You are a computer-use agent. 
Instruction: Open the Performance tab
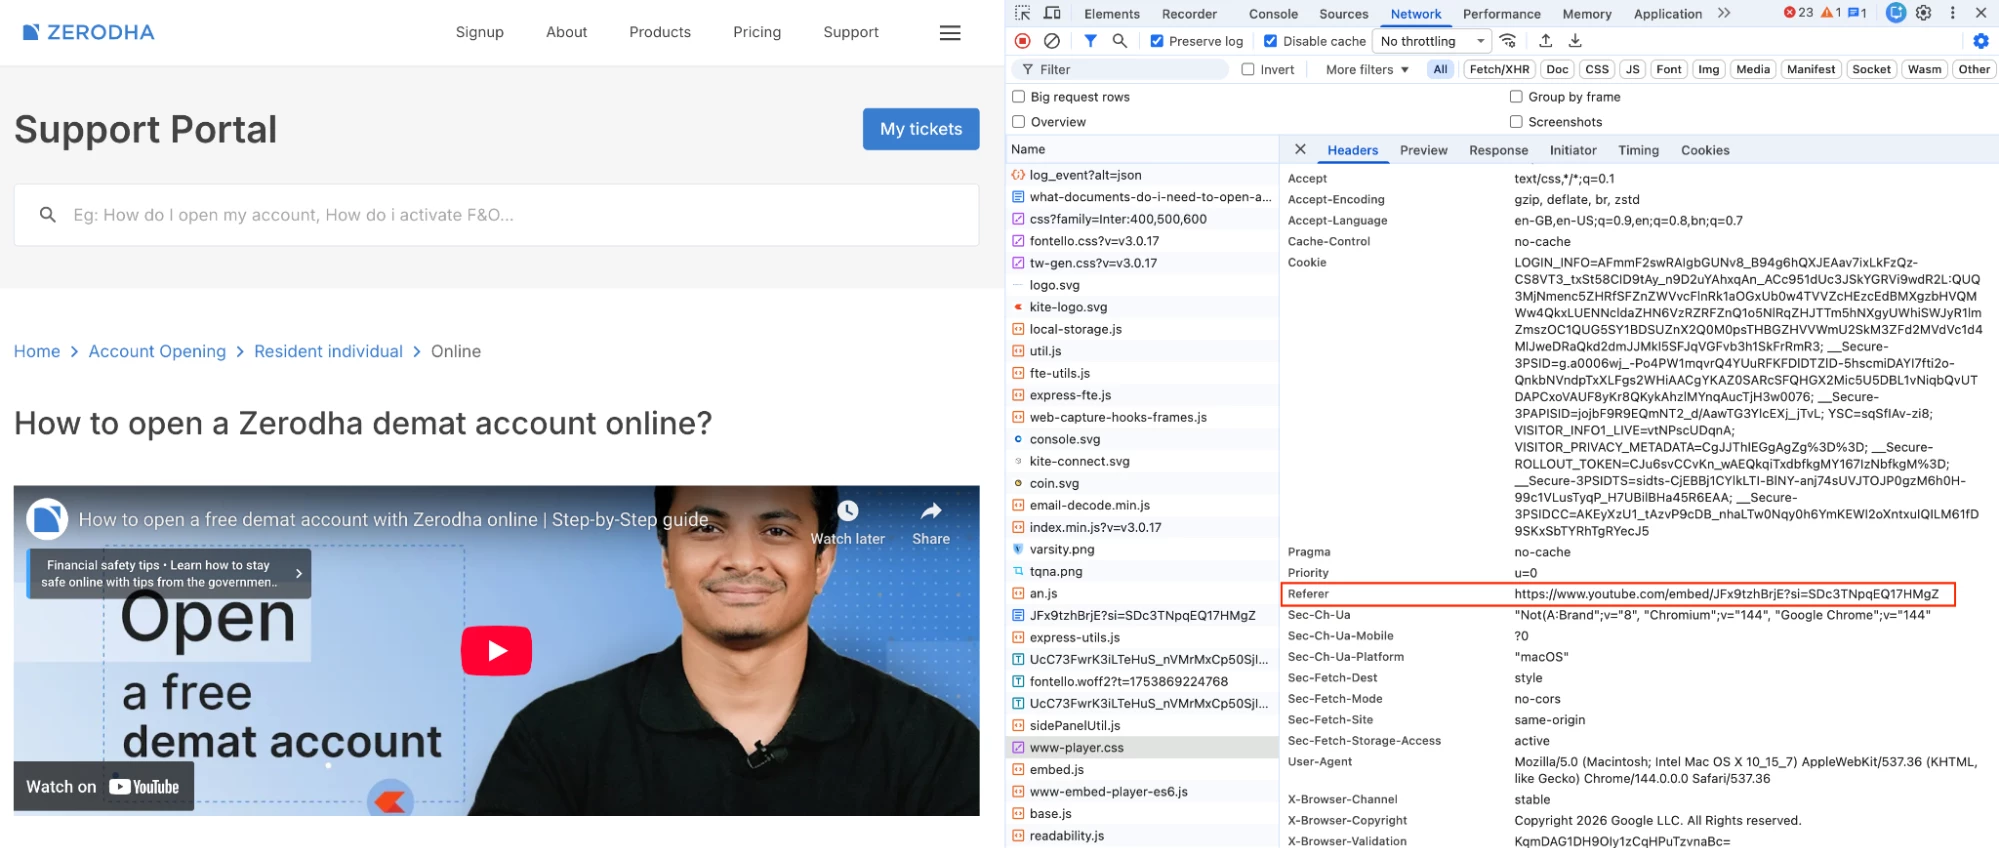pyautogui.click(x=1501, y=14)
